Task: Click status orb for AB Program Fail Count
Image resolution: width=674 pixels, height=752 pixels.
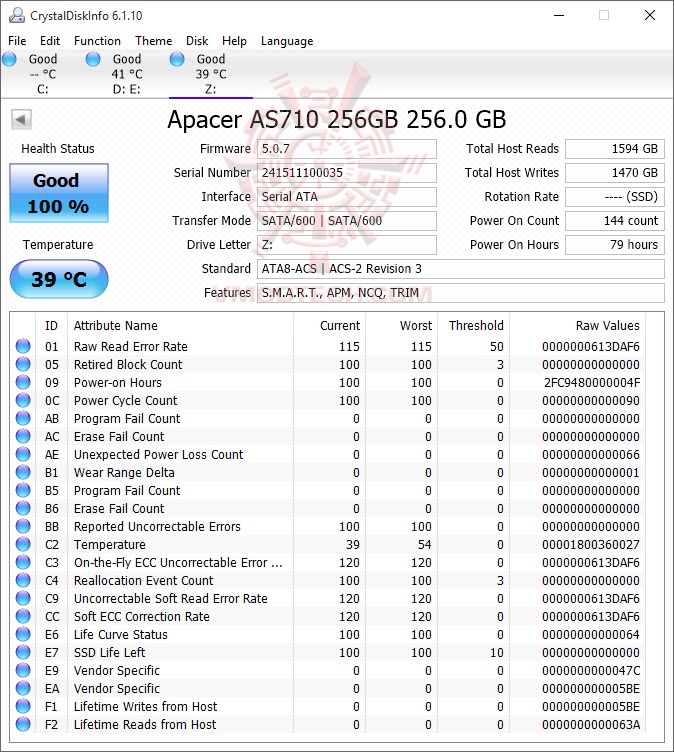Action: coord(23,418)
